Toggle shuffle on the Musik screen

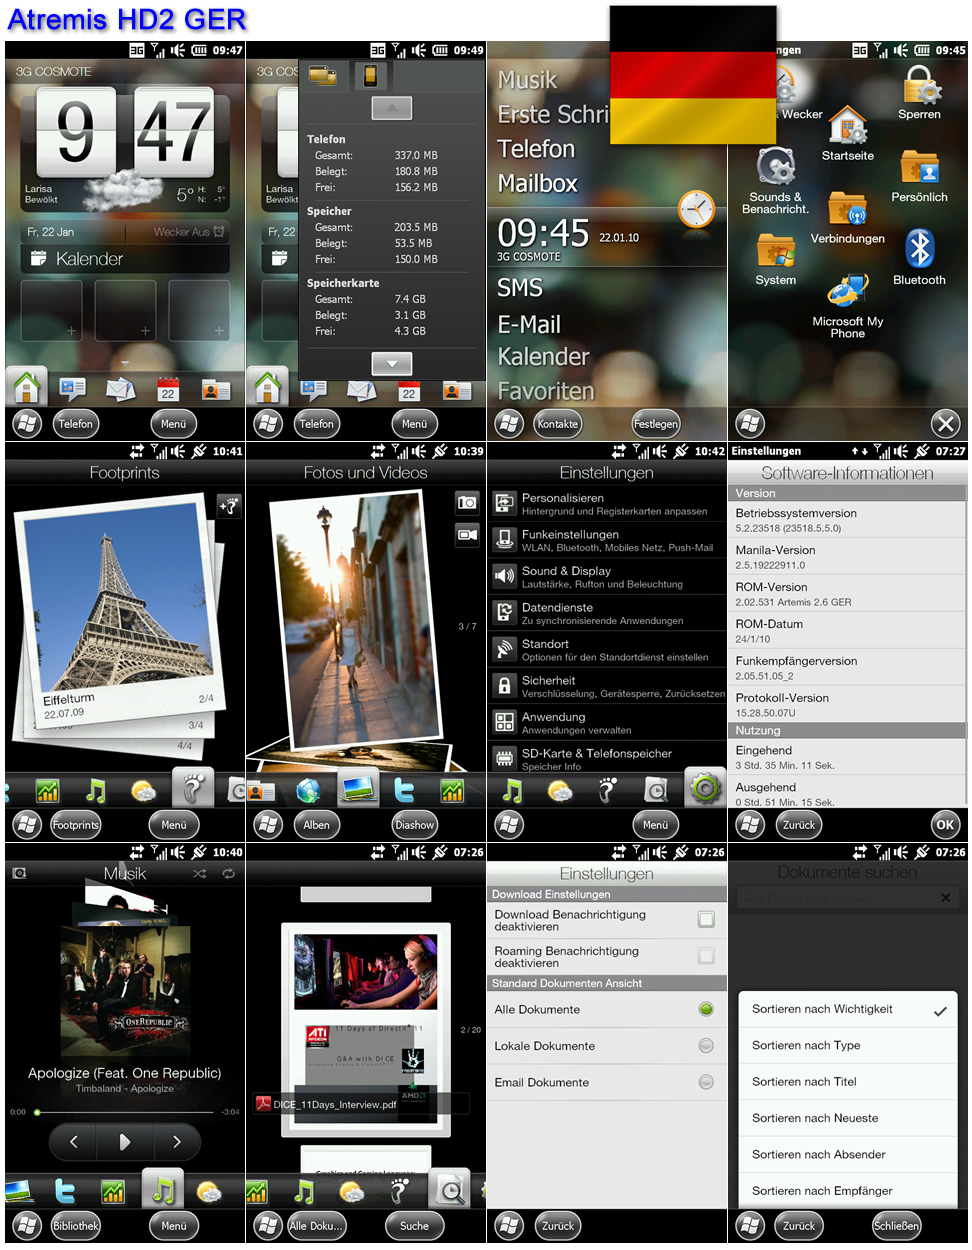(x=200, y=873)
